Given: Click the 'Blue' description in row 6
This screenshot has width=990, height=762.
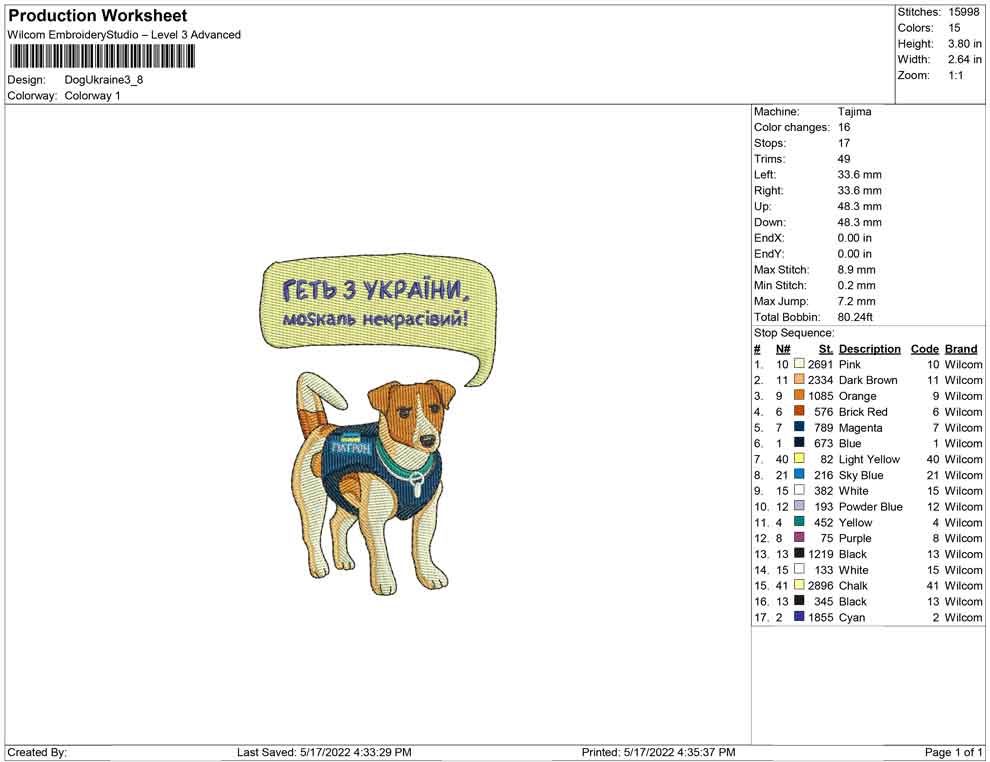Looking at the screenshot, I should click(x=850, y=443).
